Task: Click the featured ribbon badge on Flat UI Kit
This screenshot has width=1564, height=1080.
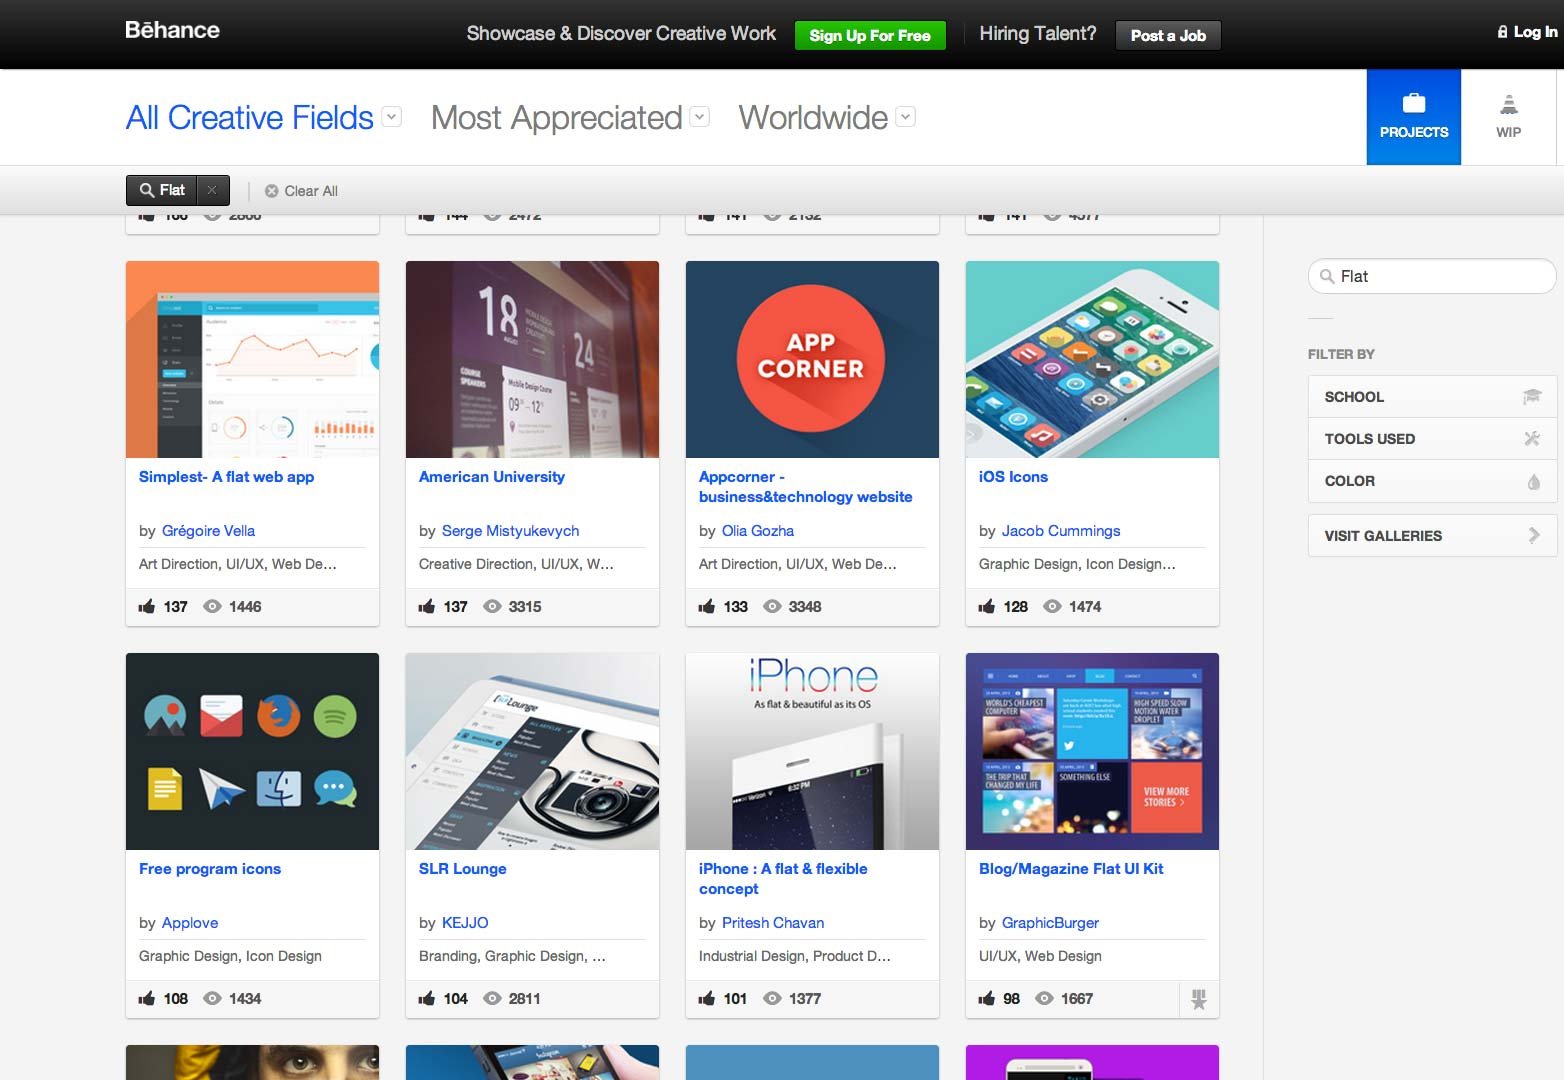Action: [x=1199, y=998]
